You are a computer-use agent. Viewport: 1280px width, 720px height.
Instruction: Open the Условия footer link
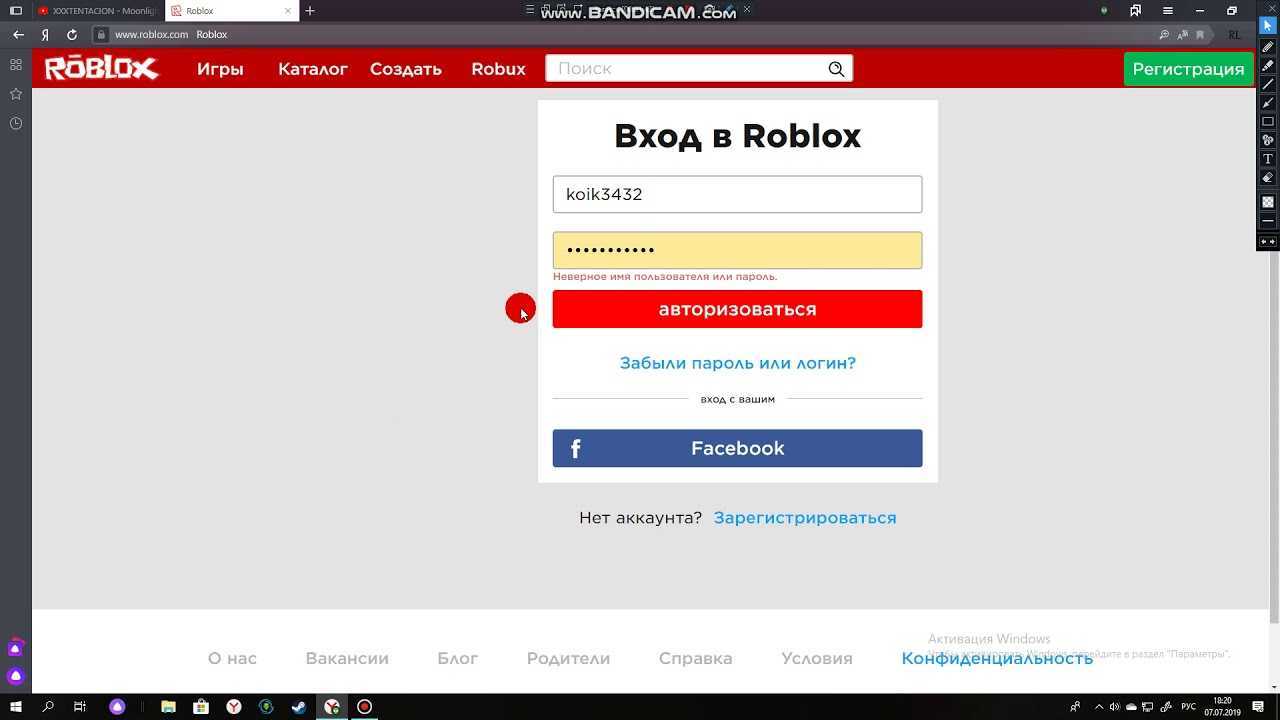tap(817, 658)
